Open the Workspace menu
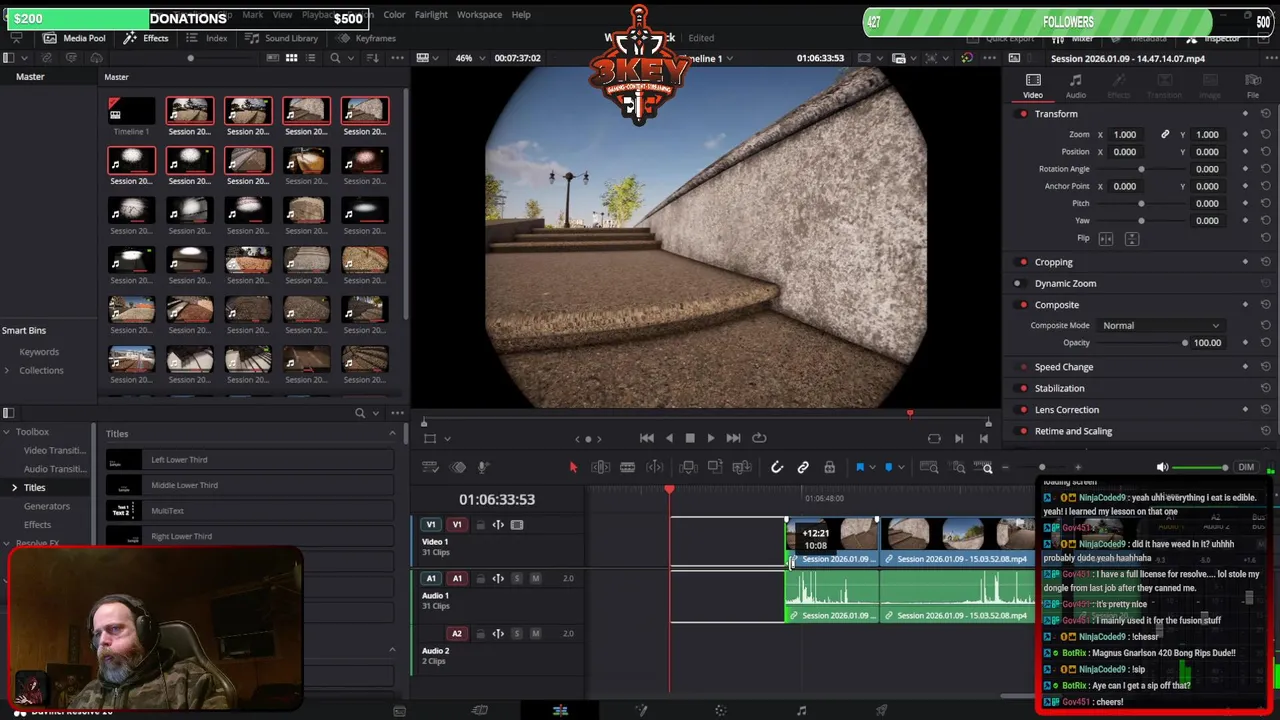Image resolution: width=1280 pixels, height=720 pixels. coord(479,15)
